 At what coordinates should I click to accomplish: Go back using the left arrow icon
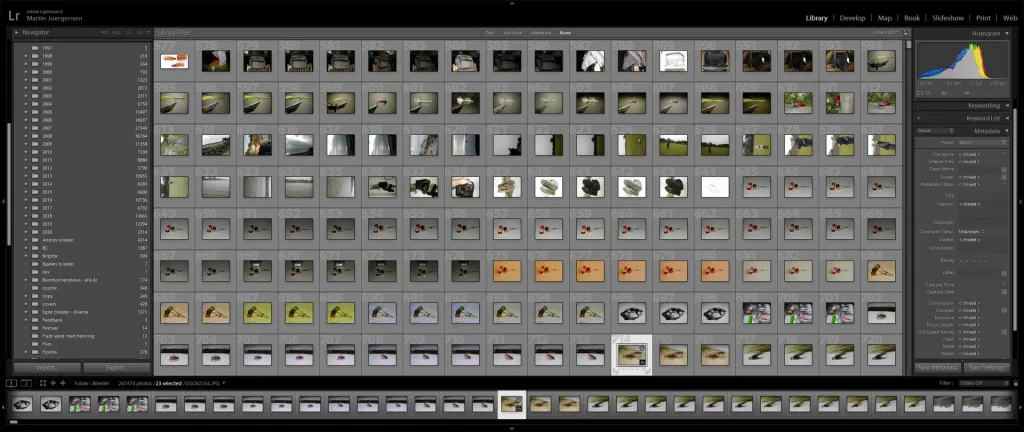coord(53,382)
